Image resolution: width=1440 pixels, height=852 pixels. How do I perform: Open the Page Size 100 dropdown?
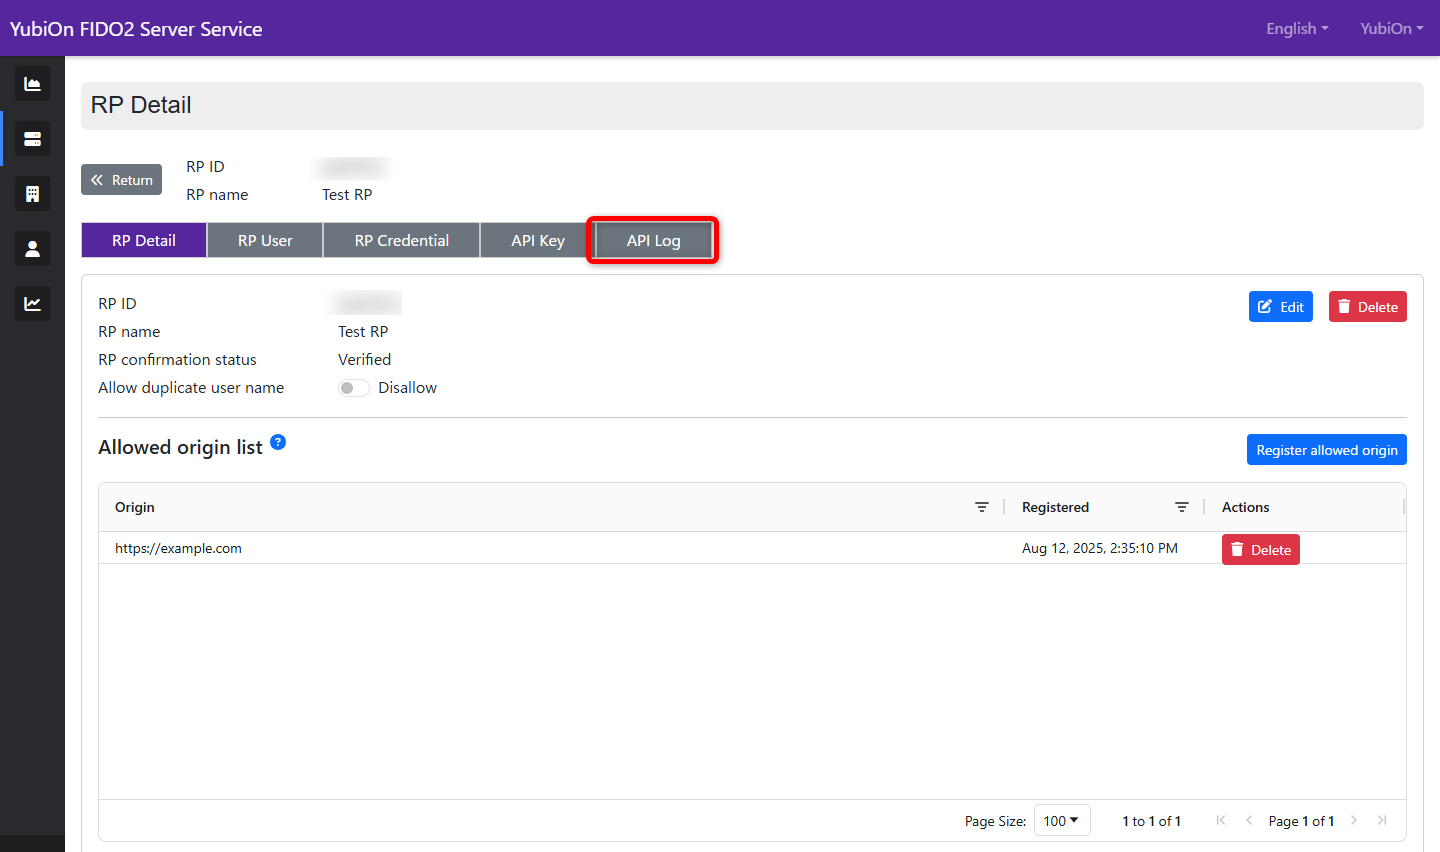(1061, 821)
